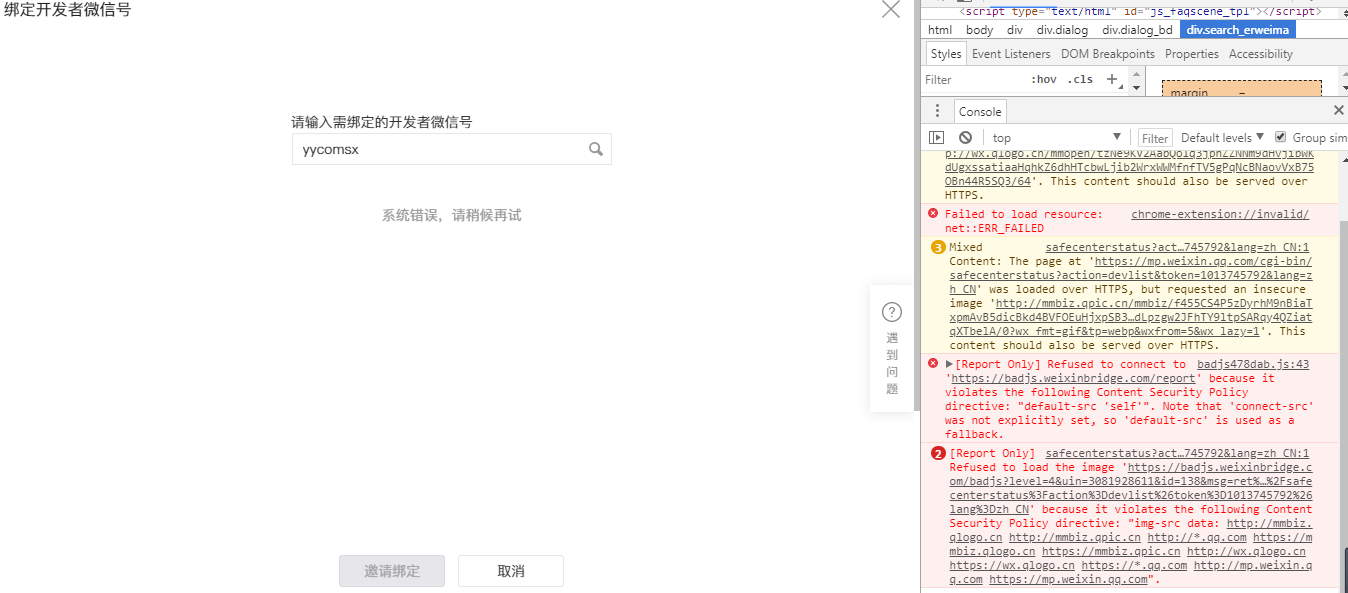Screen dimensions: 1348x593
Task: Click the Failed to load resource error icon
Action: pyautogui.click(x=933, y=213)
